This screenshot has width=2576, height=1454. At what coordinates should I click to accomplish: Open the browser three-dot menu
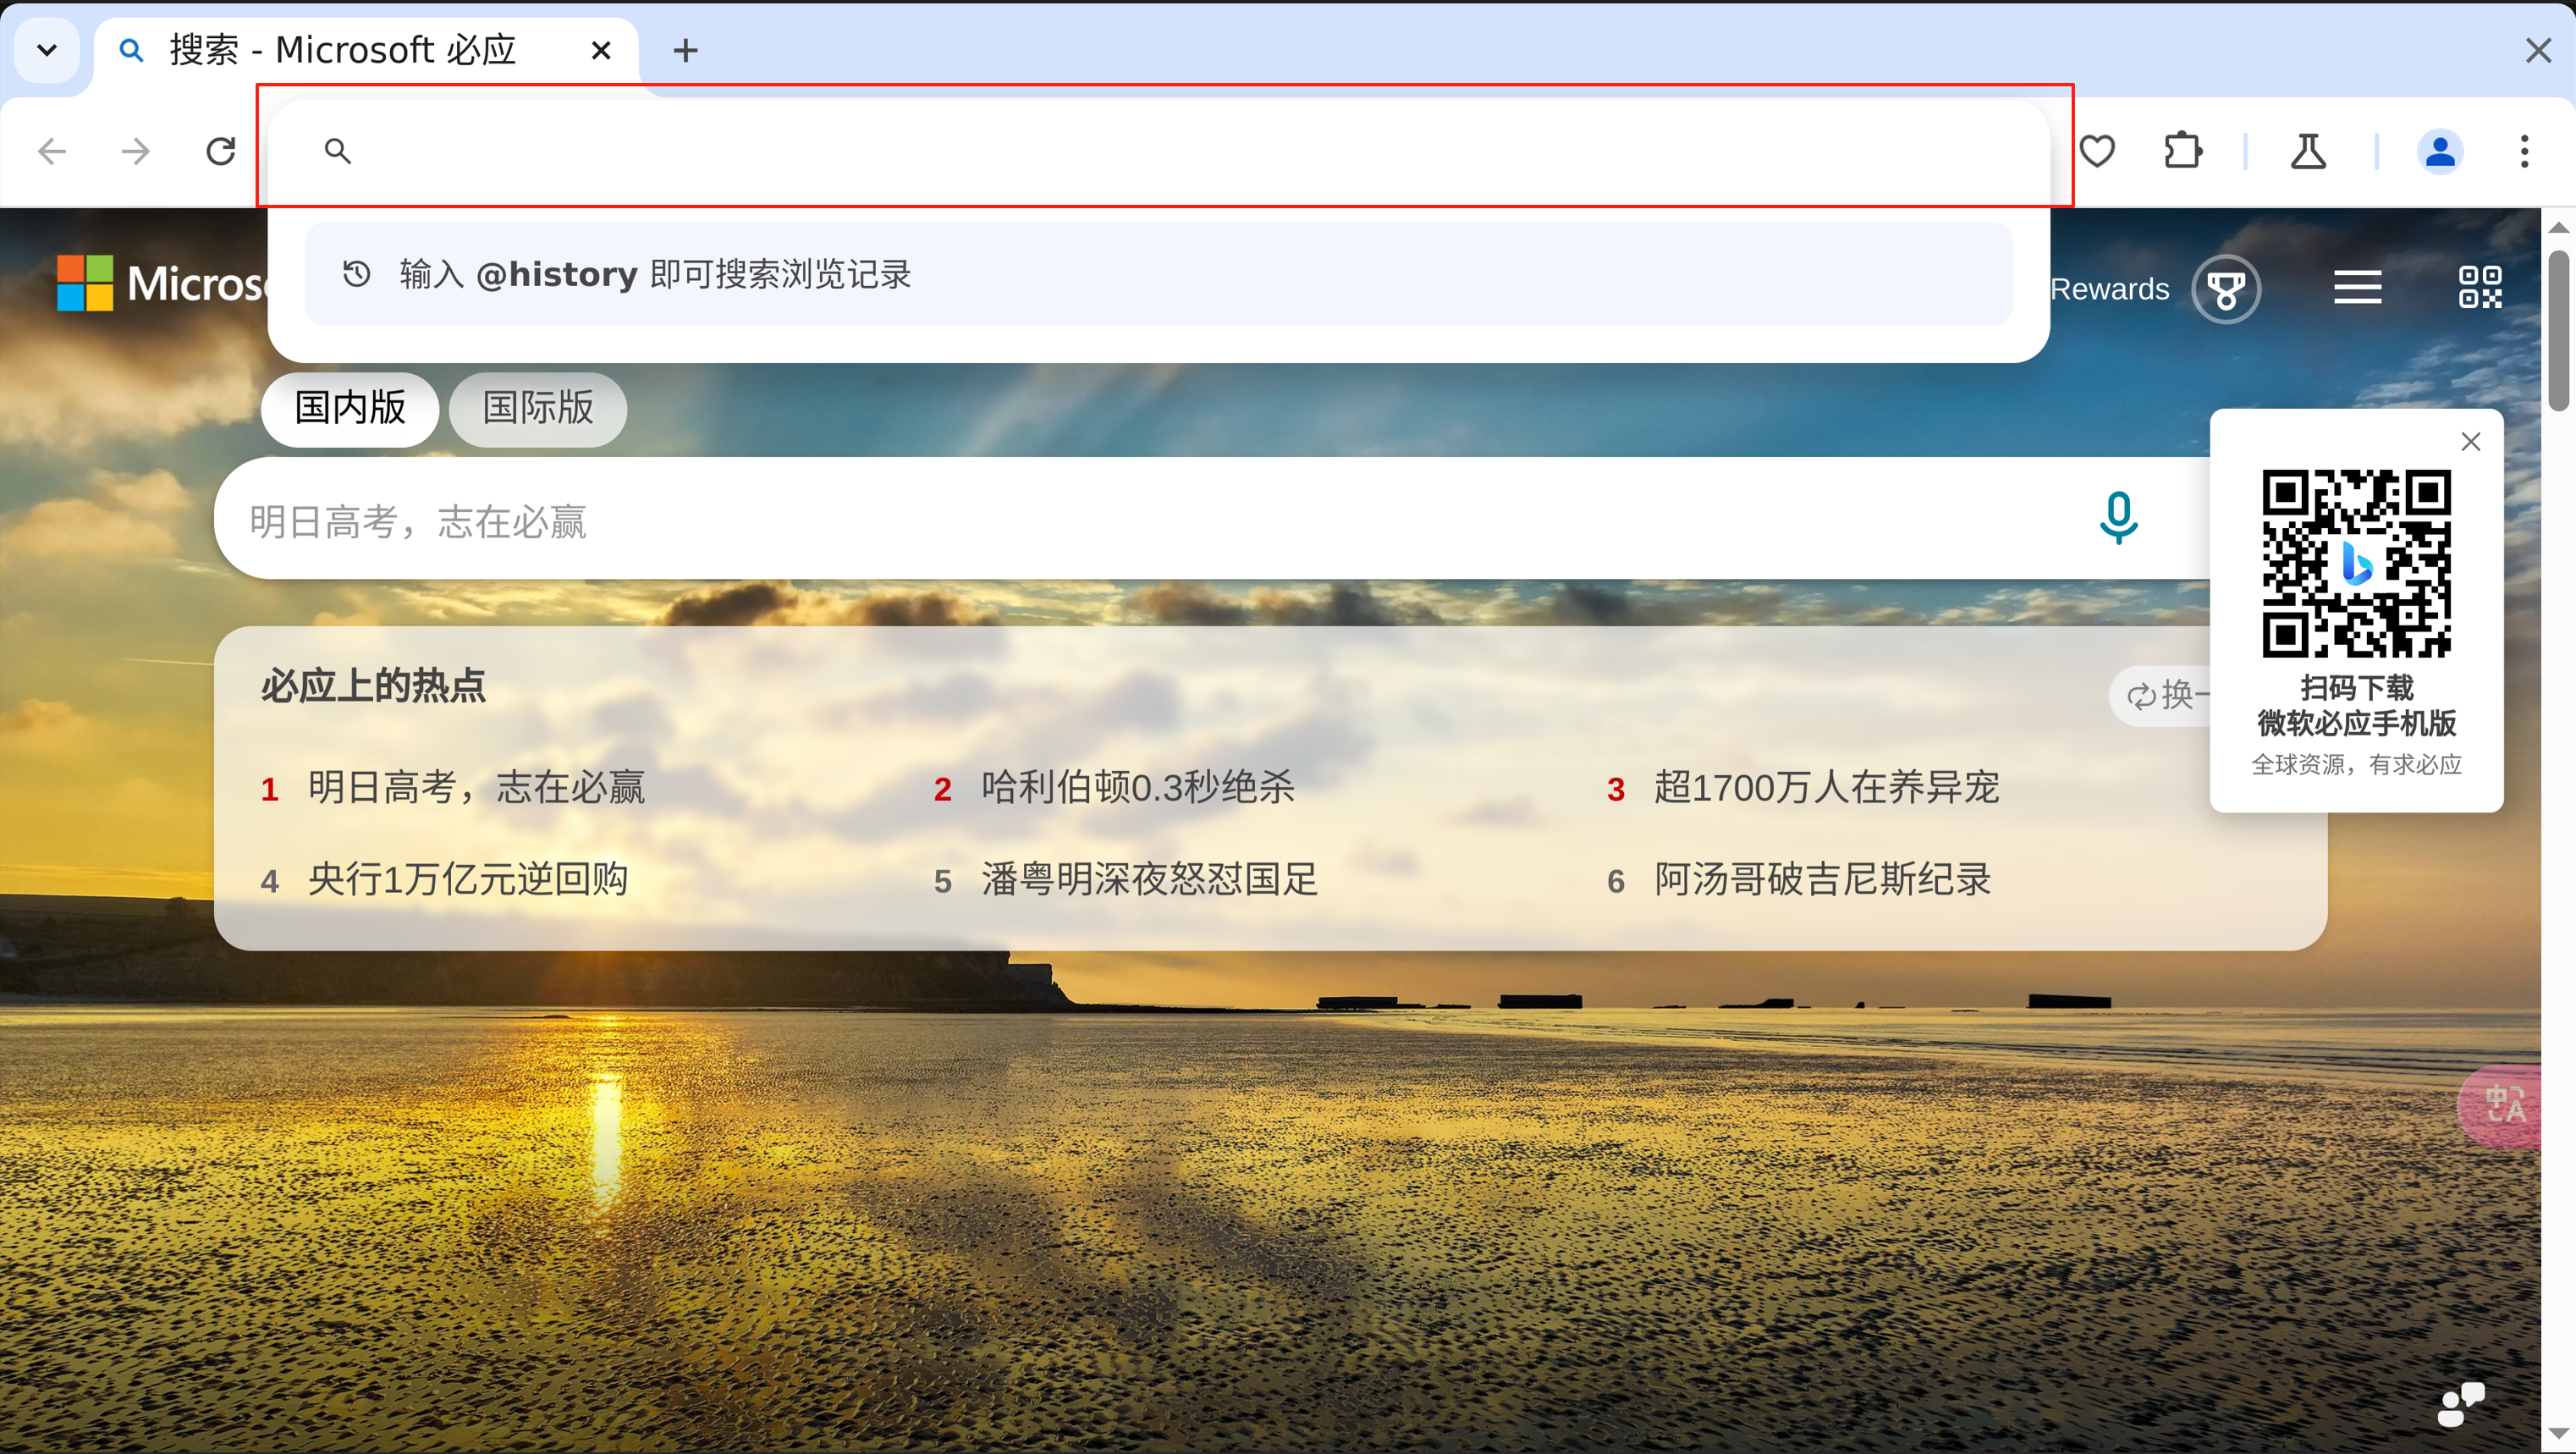[2524, 152]
